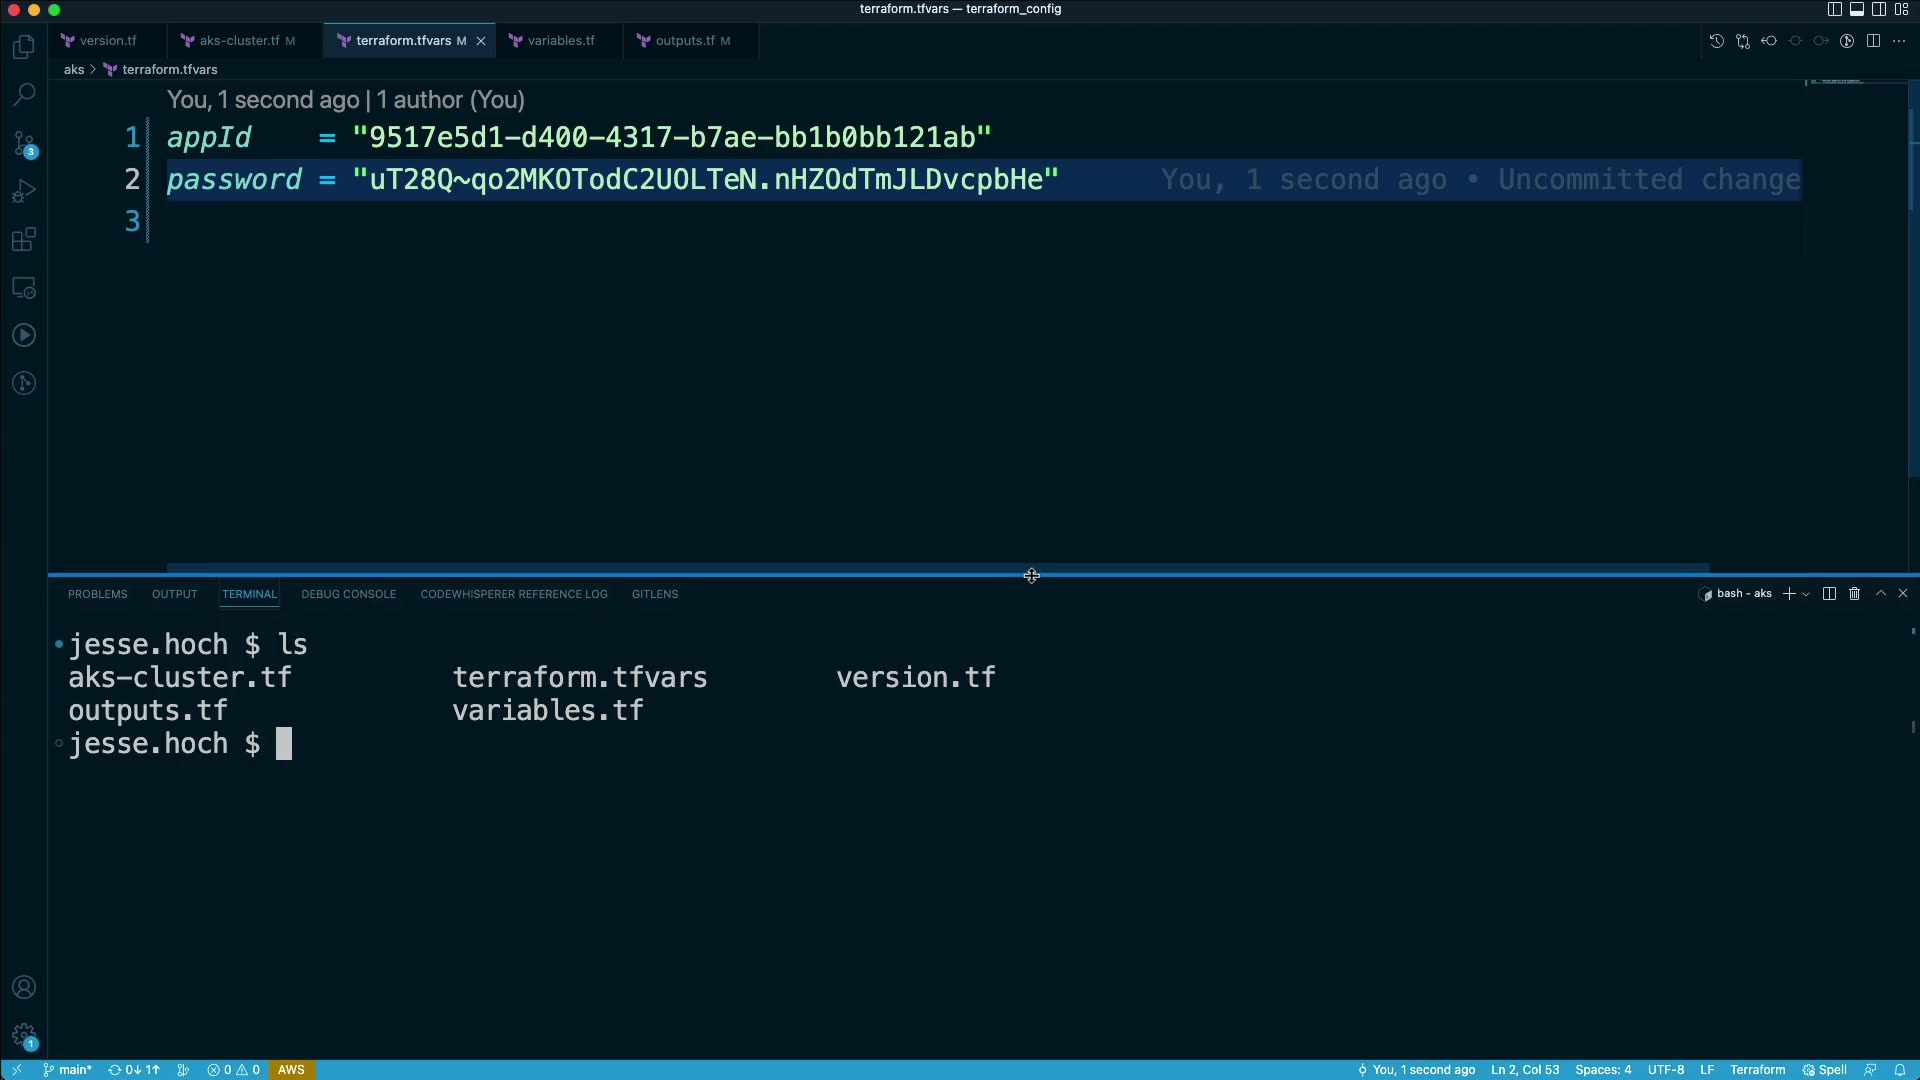Click the main branch in status bar

pos(68,1070)
